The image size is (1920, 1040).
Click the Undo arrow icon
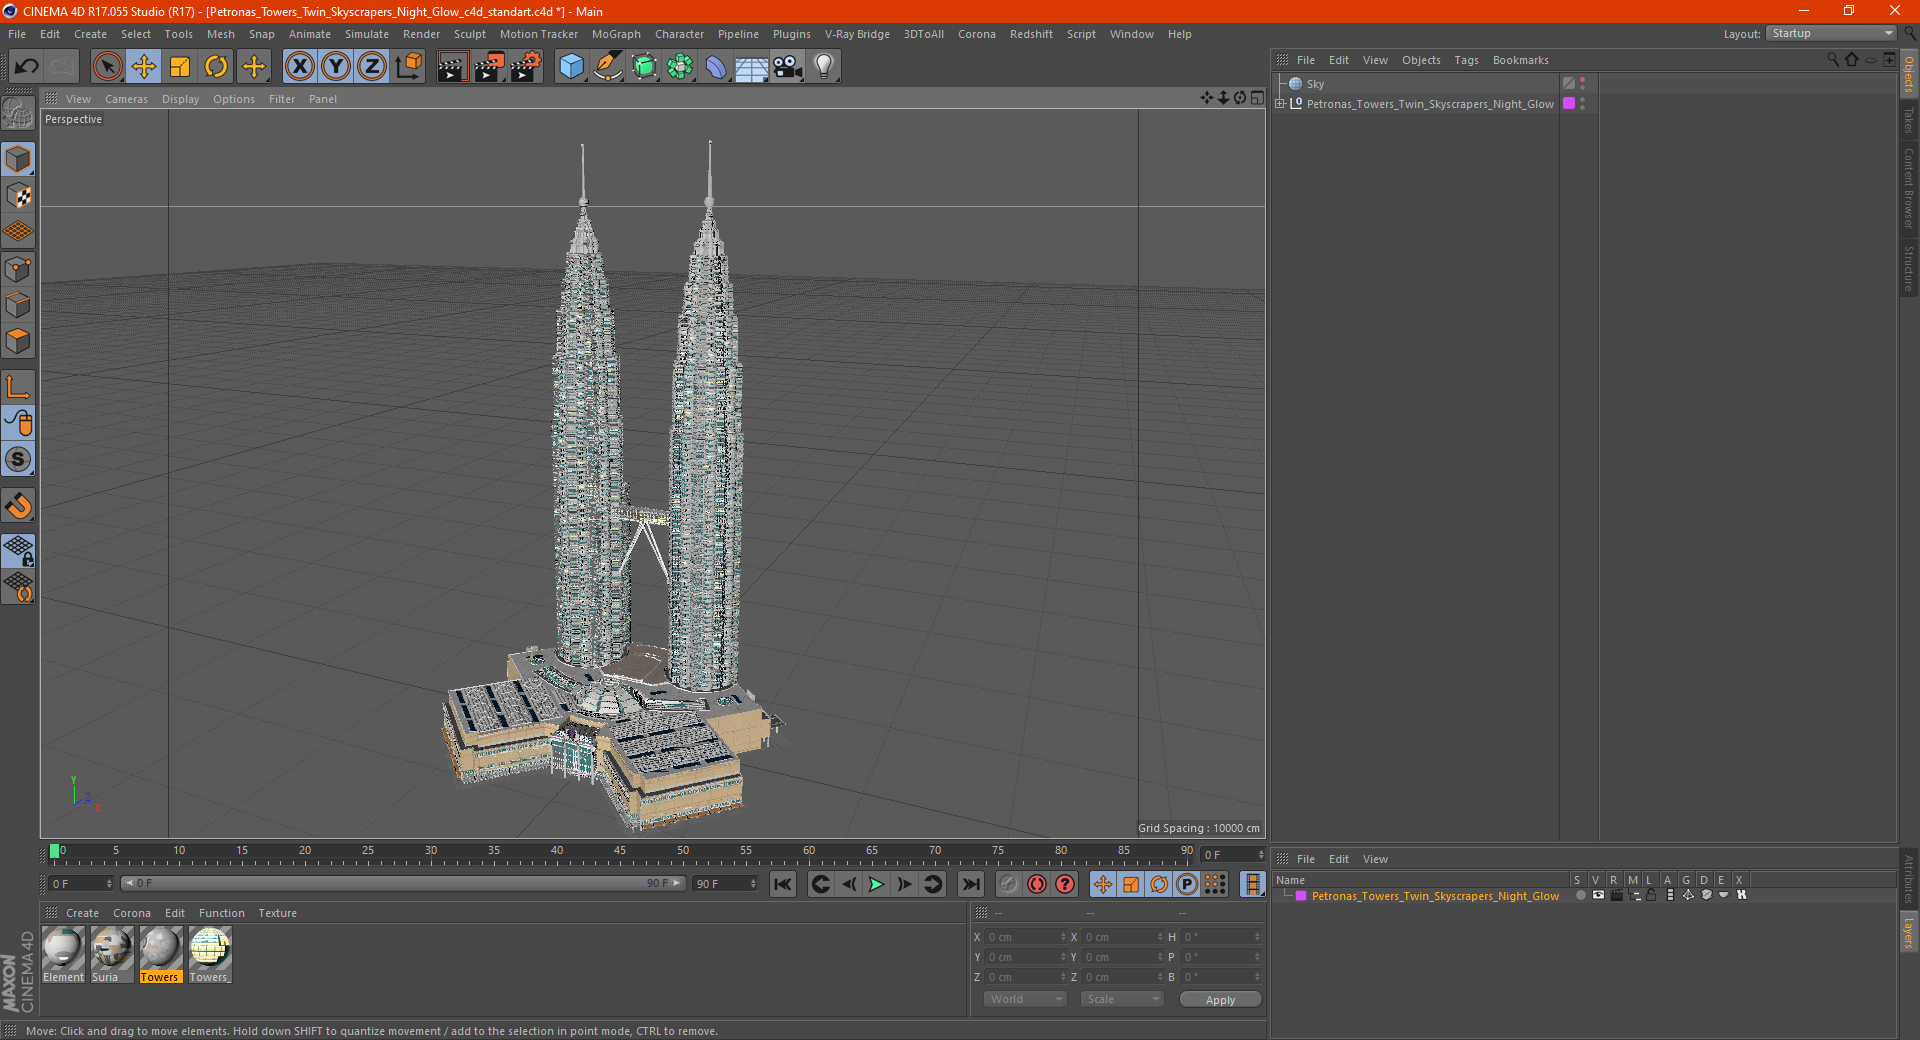coord(27,67)
